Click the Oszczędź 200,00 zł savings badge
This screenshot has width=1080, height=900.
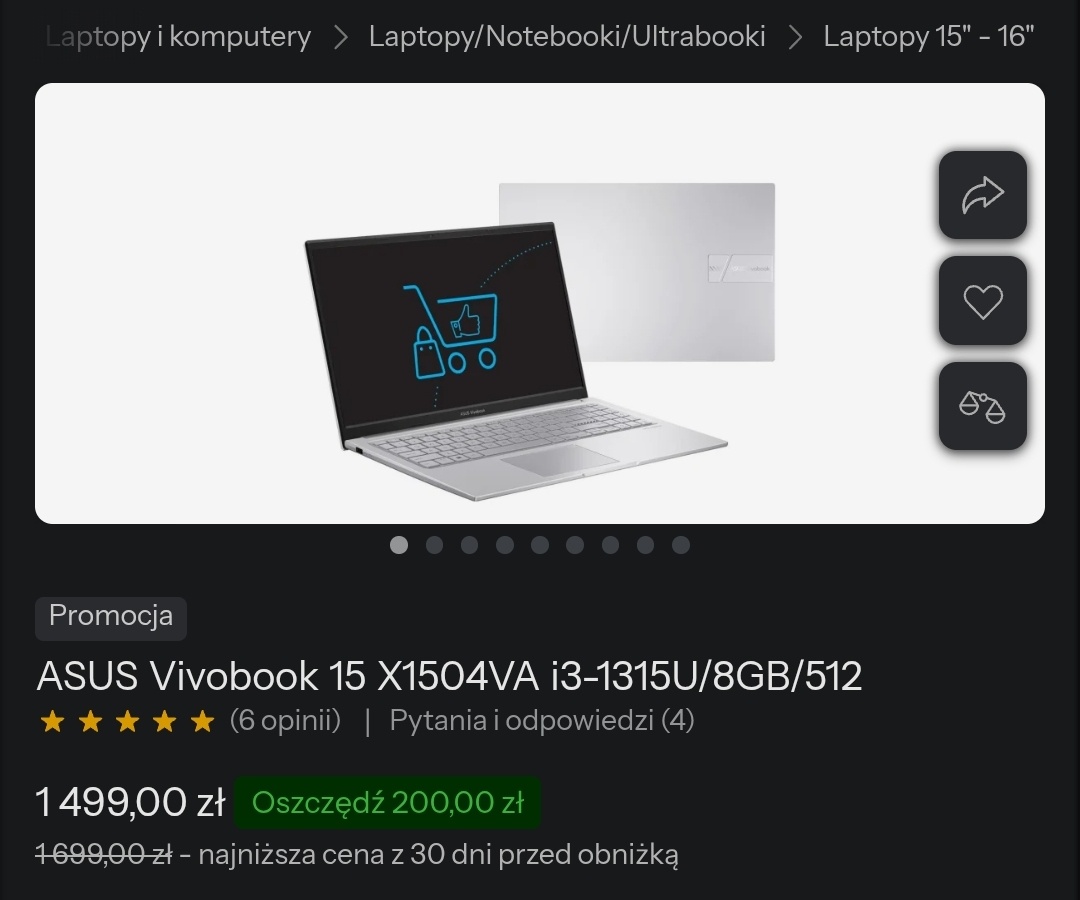(388, 803)
